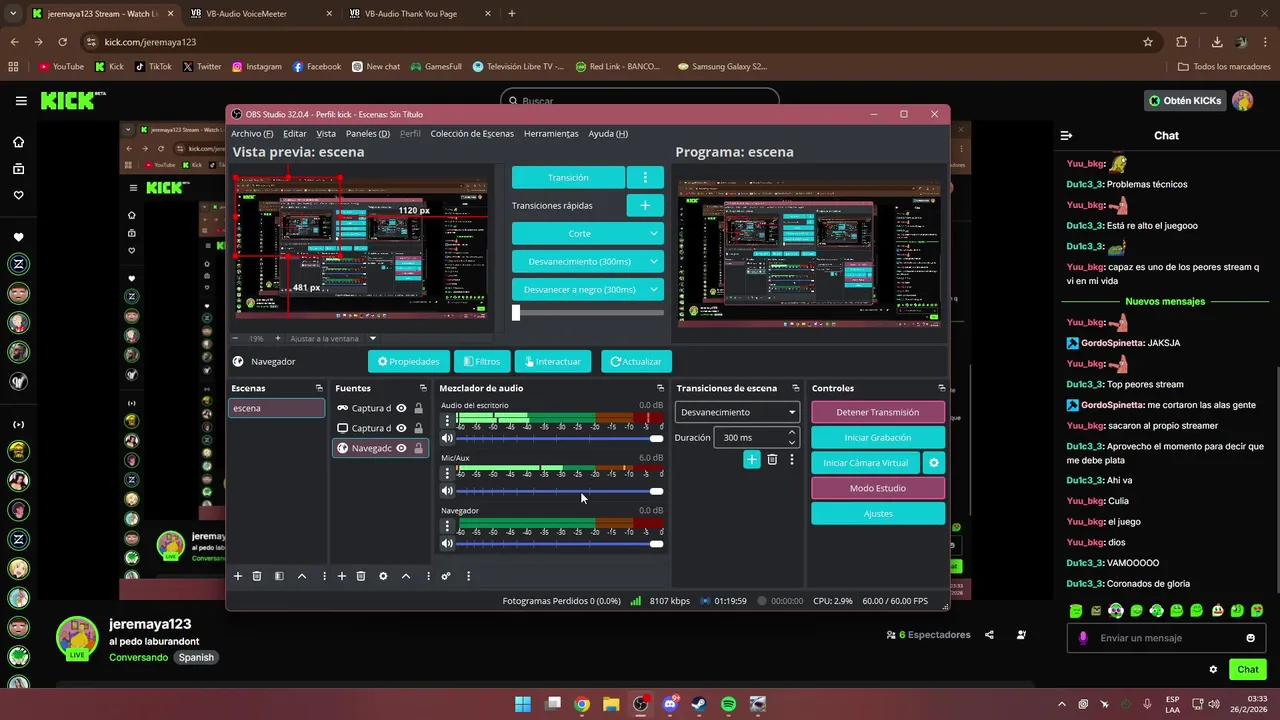Image resolution: width=1280 pixels, height=720 pixels.
Task: Delete the selected scene with trash icon
Action: click(257, 576)
